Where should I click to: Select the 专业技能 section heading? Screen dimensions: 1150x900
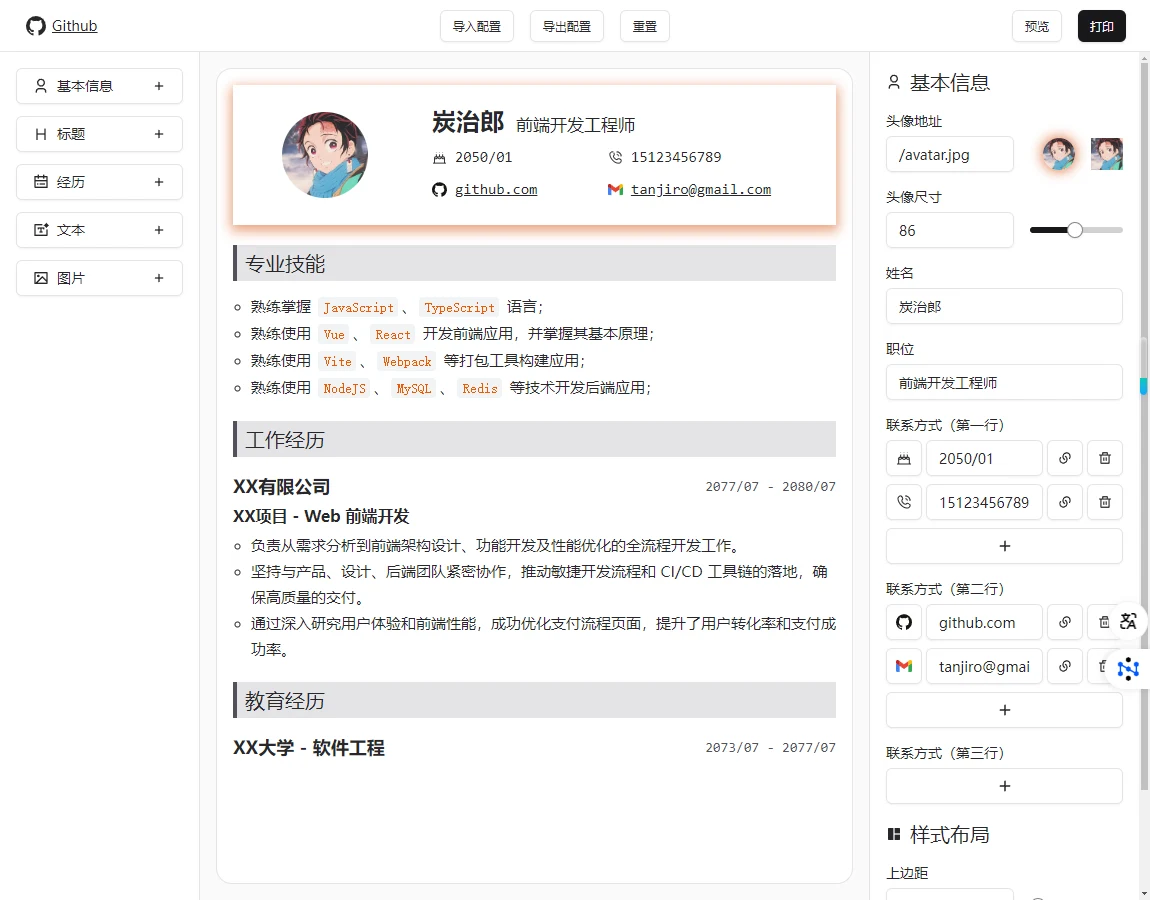point(534,263)
